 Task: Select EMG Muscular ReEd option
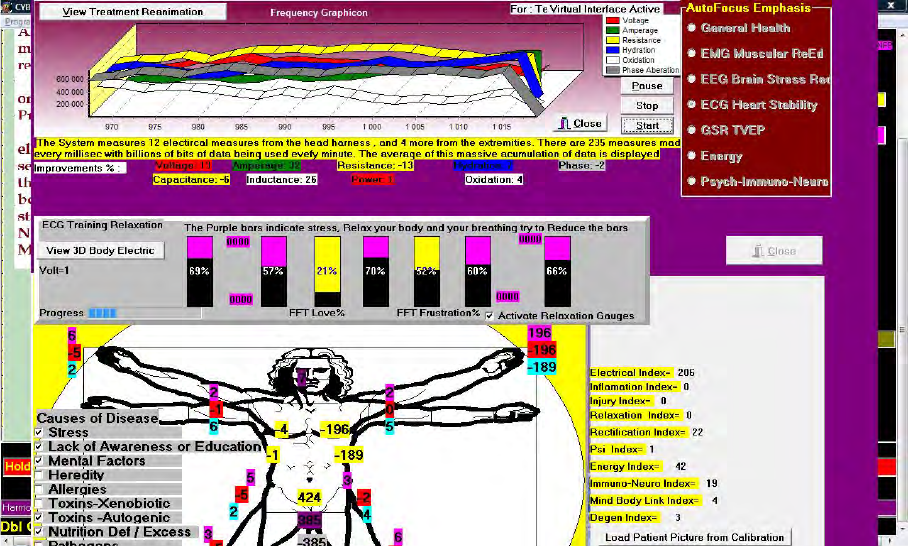(755, 53)
